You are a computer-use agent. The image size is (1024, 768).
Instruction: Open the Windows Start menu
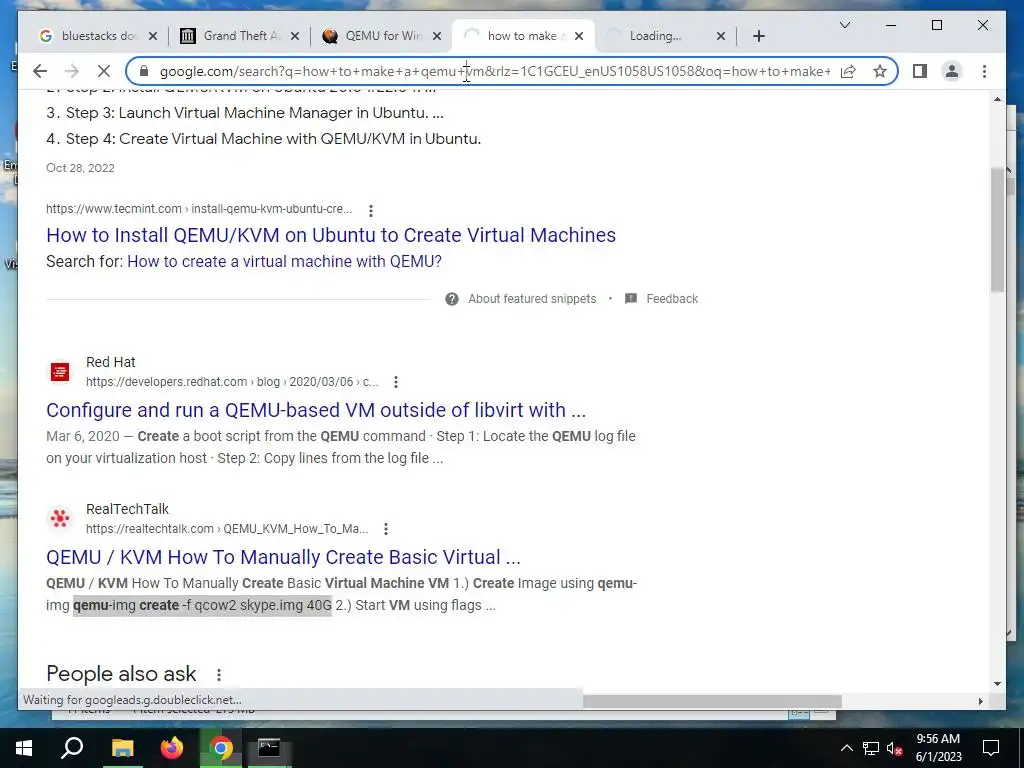24,748
